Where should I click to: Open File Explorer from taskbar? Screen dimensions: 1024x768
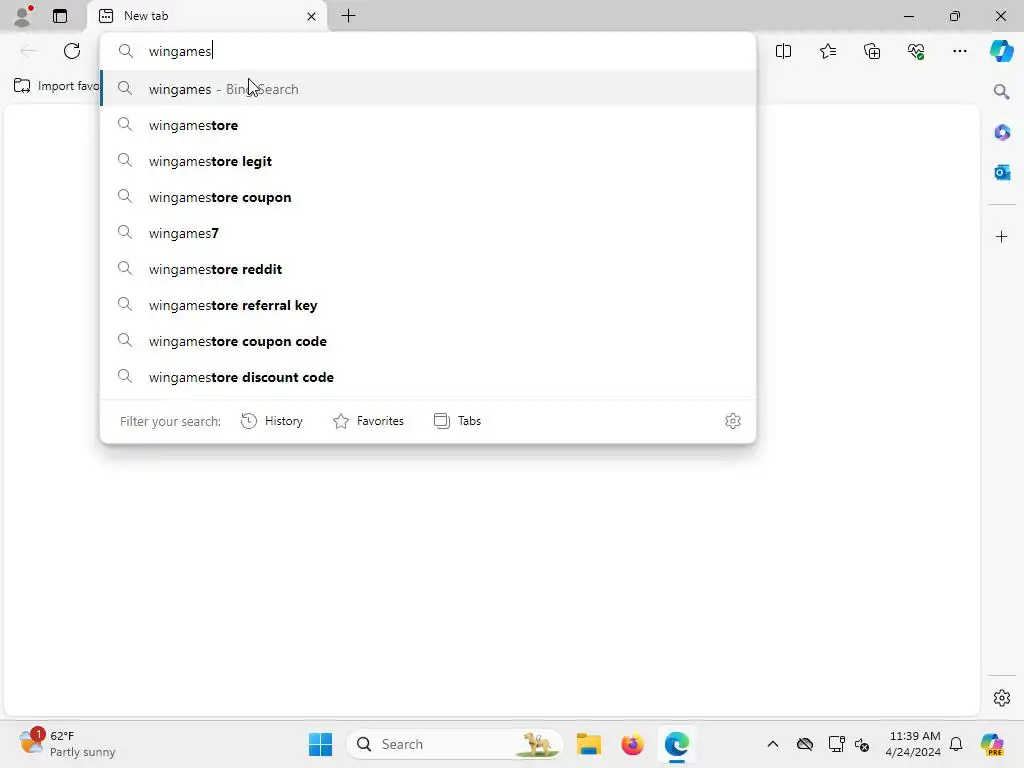click(x=588, y=744)
